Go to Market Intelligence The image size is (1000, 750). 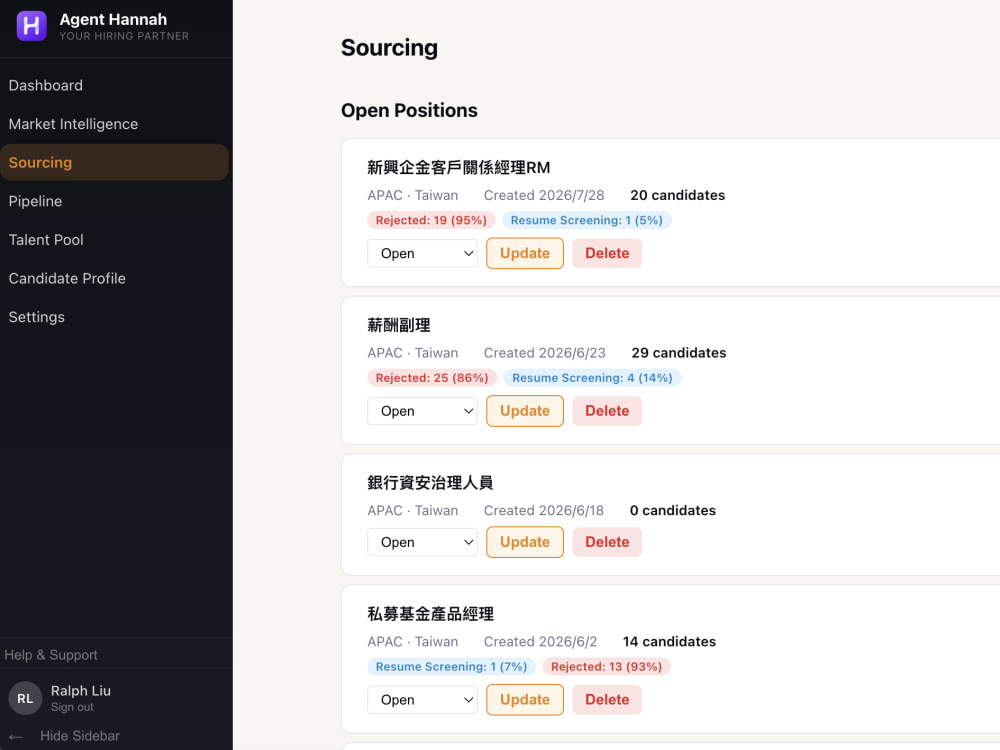(x=73, y=124)
